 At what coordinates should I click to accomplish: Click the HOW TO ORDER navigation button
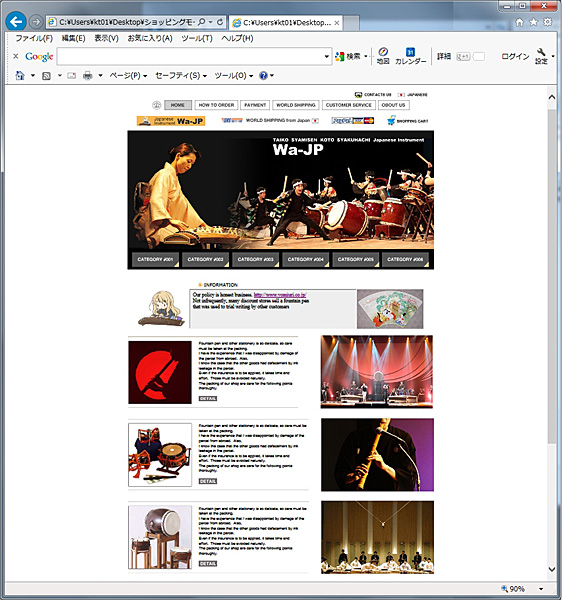coord(216,105)
